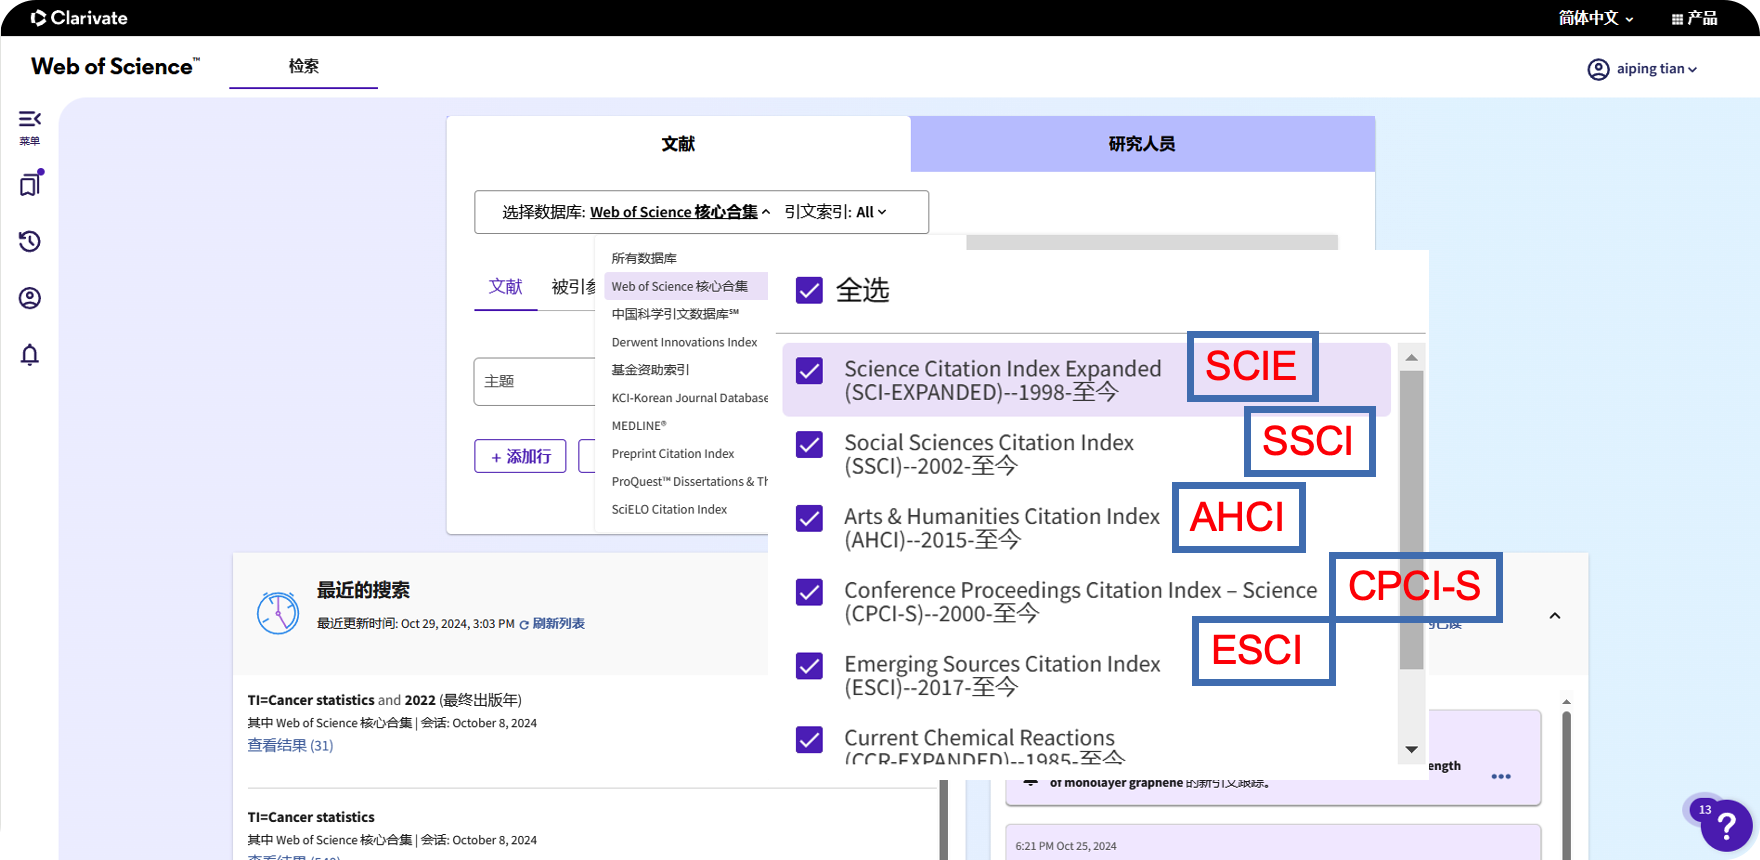Switch to the main Documents tab
The image size is (1760, 860).
click(x=678, y=144)
